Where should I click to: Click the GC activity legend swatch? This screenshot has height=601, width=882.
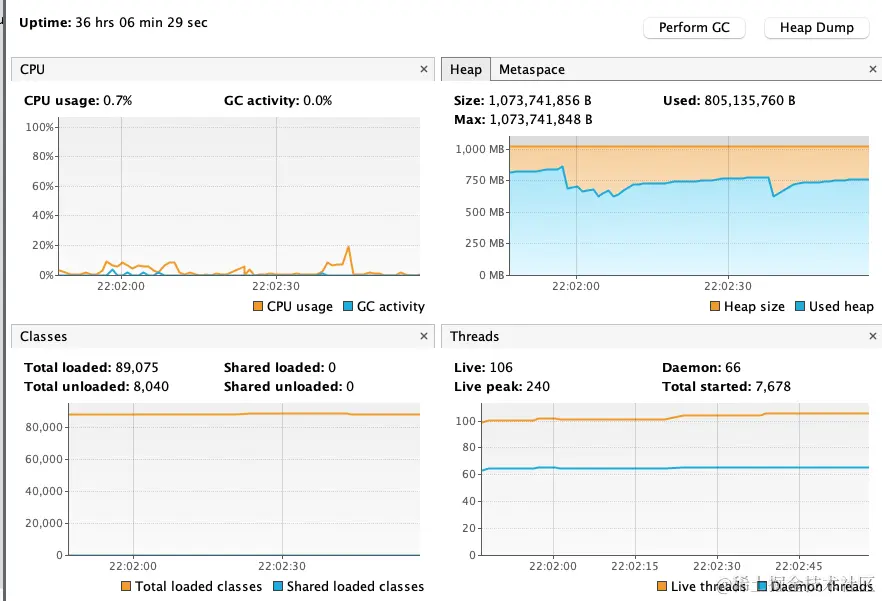point(348,307)
